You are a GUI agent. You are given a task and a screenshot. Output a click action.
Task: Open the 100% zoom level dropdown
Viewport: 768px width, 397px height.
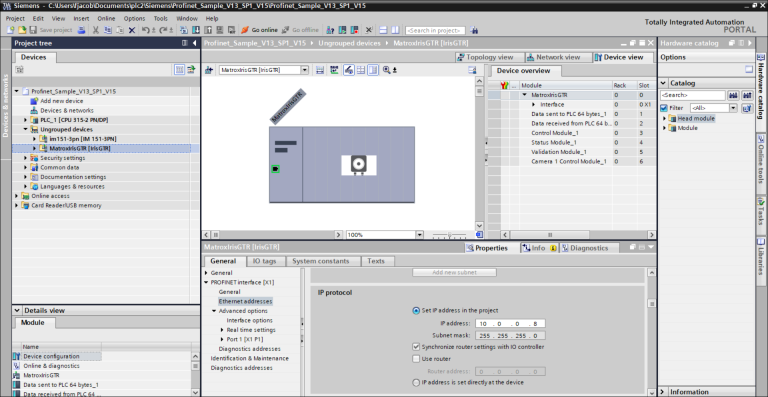(419, 235)
